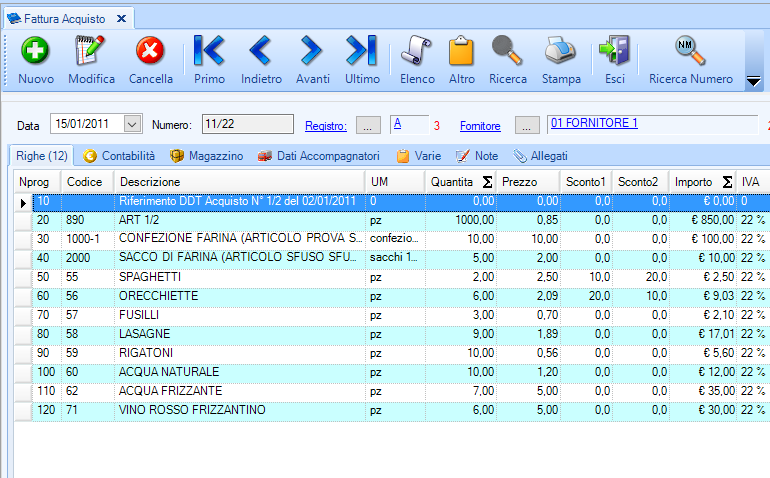Open the 01 FORNITORE 1 link

tap(594, 123)
